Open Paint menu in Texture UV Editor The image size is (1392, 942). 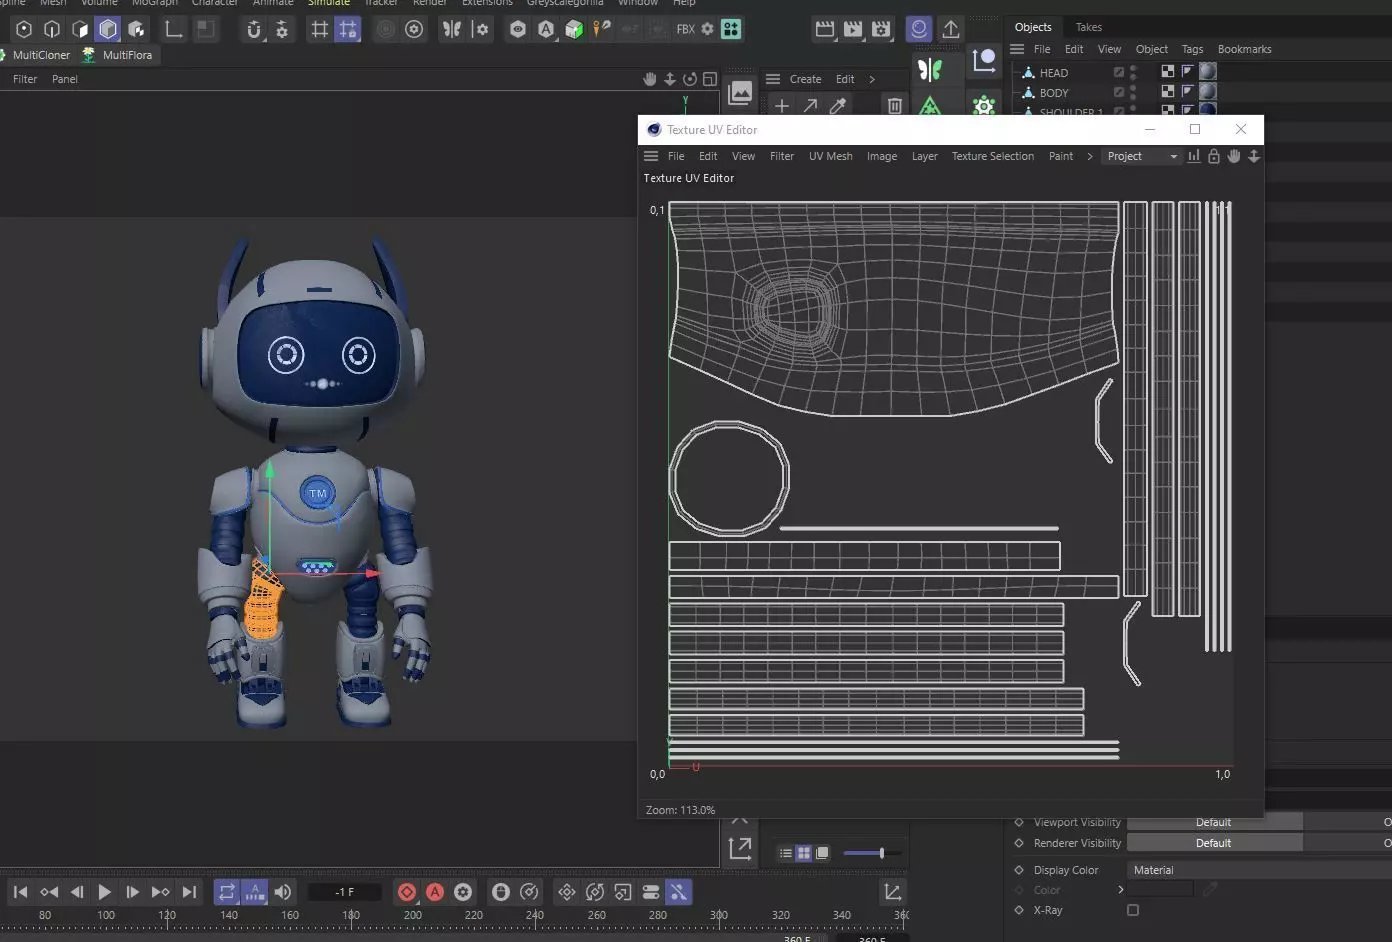click(x=1061, y=156)
